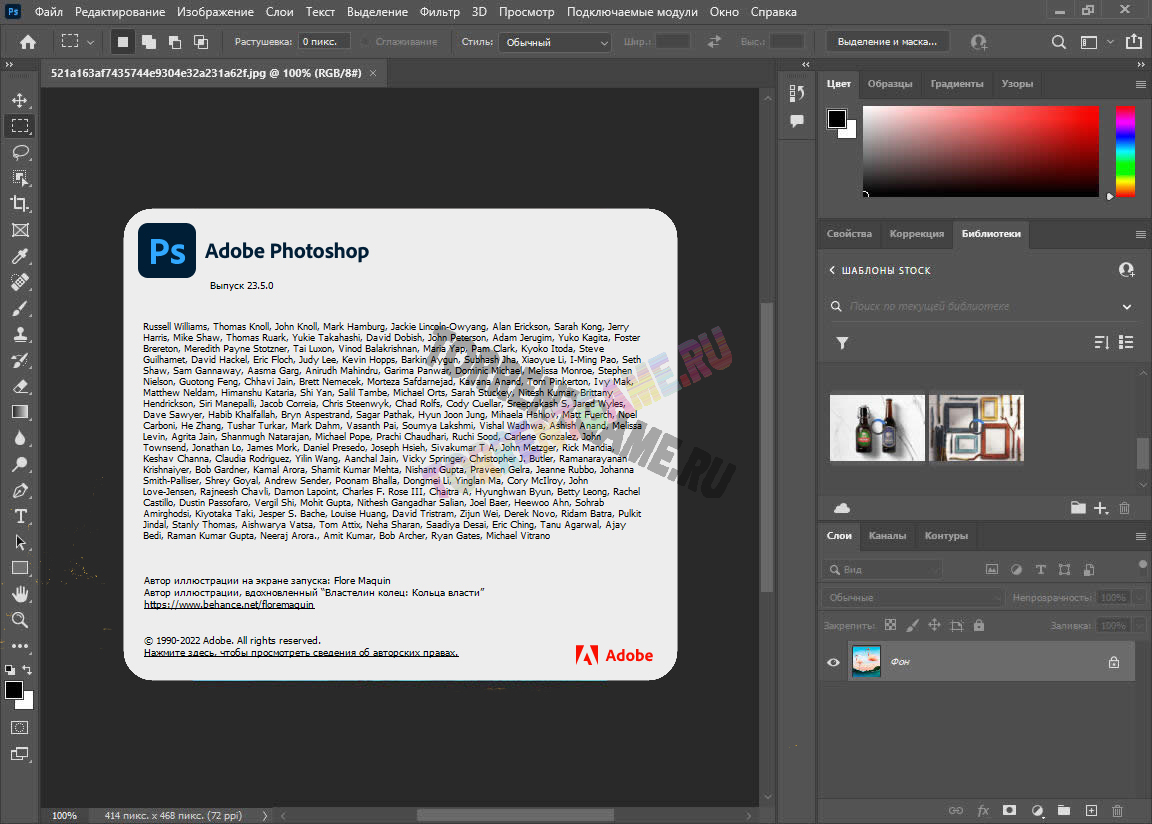Select the Lasso tool

[20, 152]
